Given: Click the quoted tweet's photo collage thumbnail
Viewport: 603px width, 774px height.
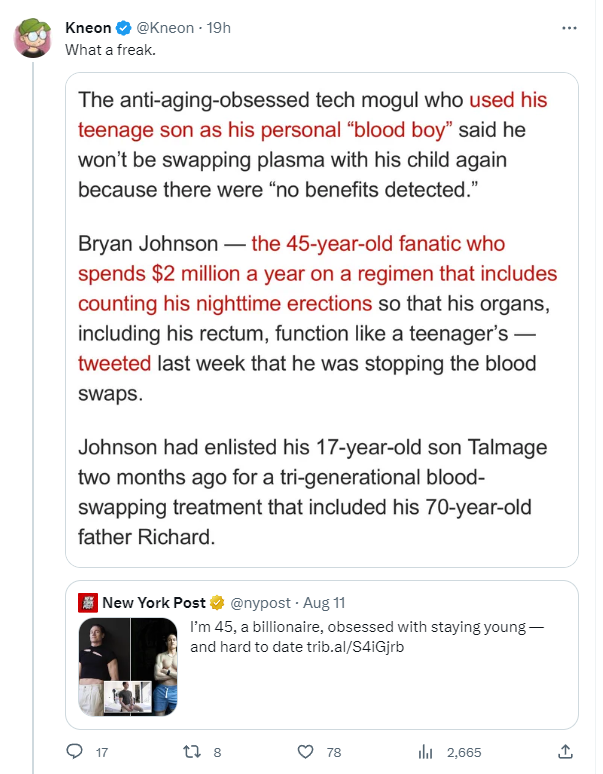Looking at the screenshot, I should [x=130, y=665].
